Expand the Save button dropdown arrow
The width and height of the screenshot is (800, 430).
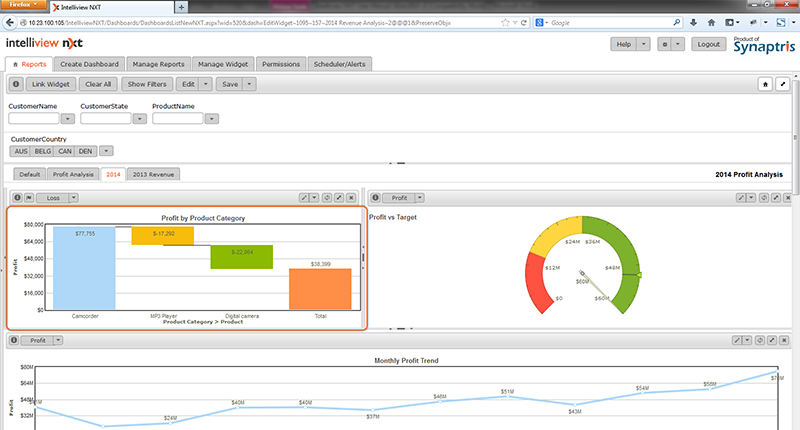[250, 85]
